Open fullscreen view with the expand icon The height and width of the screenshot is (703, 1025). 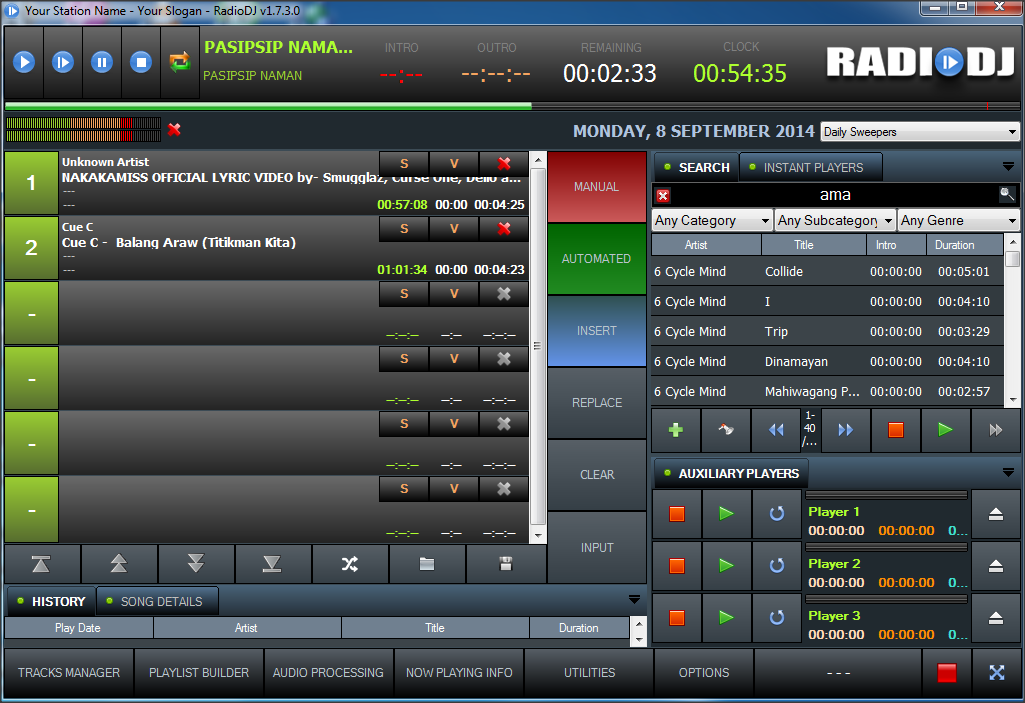[x=998, y=673]
